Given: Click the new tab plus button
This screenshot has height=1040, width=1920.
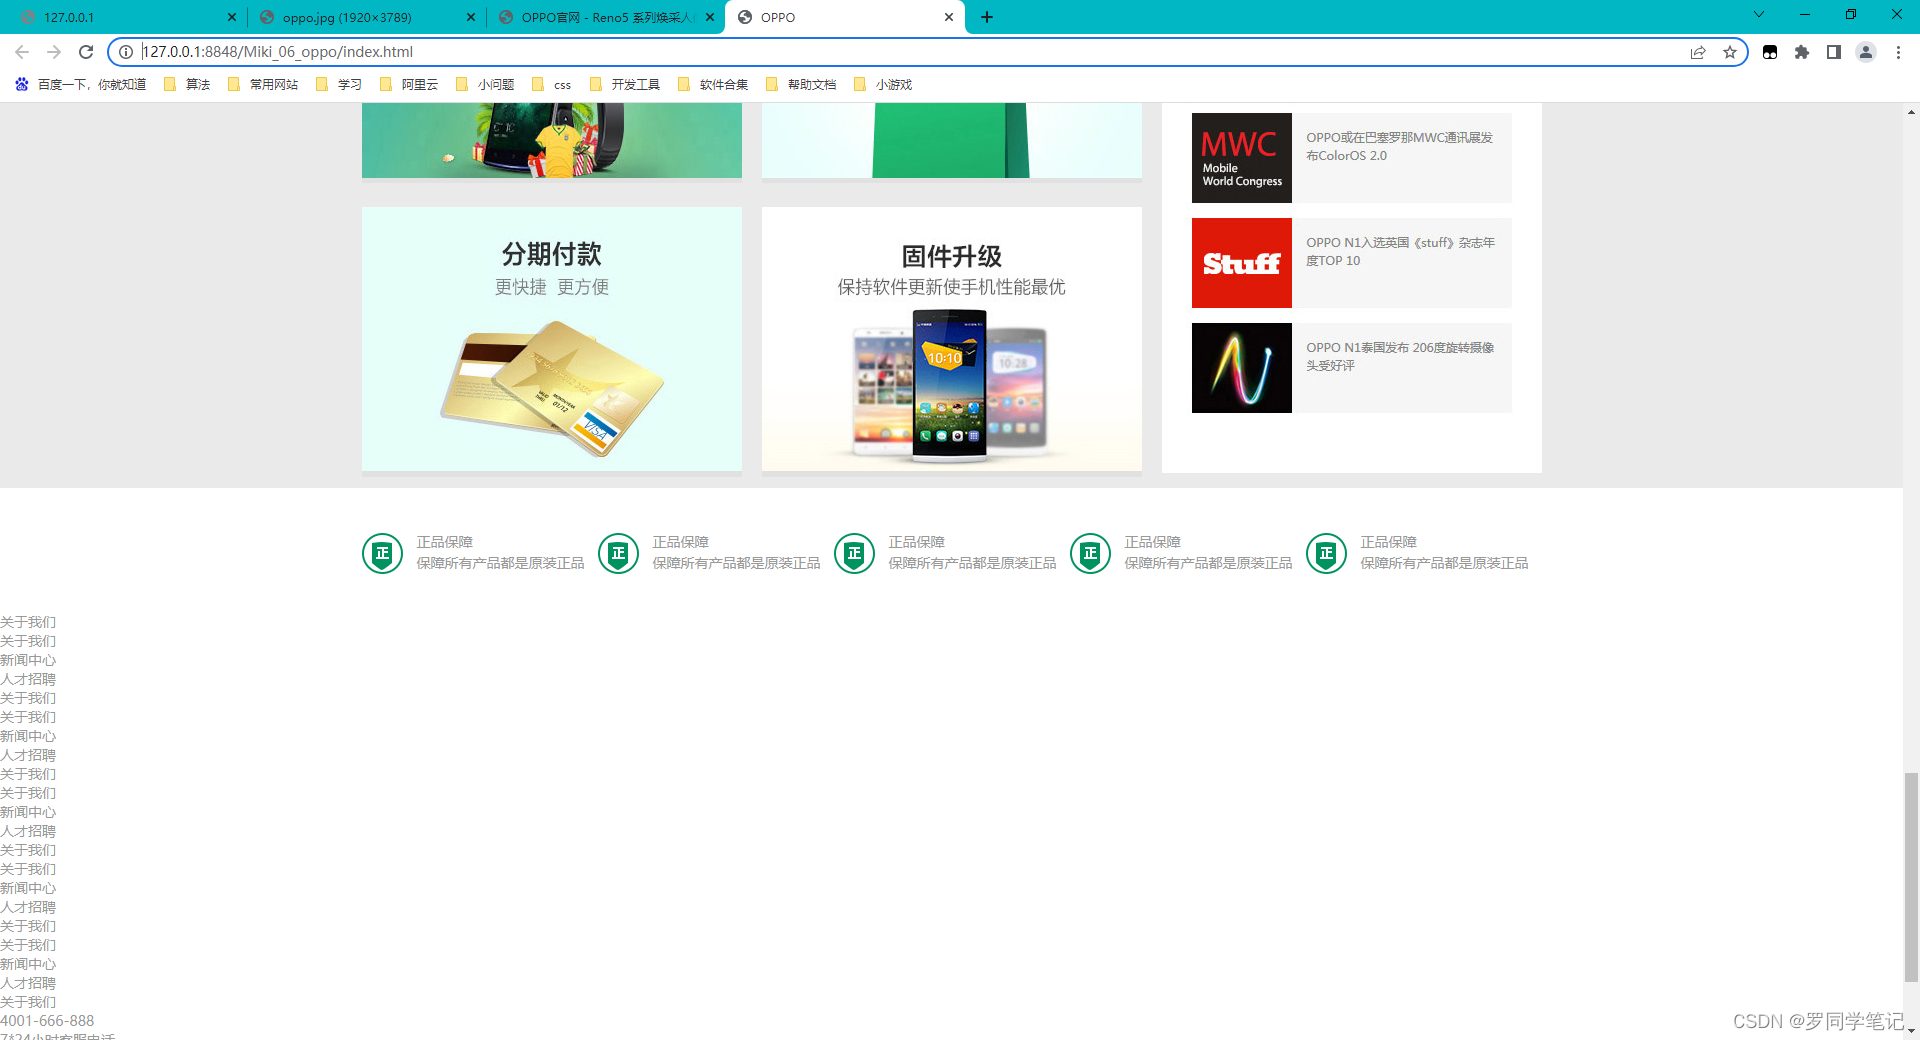Looking at the screenshot, I should coord(987,17).
